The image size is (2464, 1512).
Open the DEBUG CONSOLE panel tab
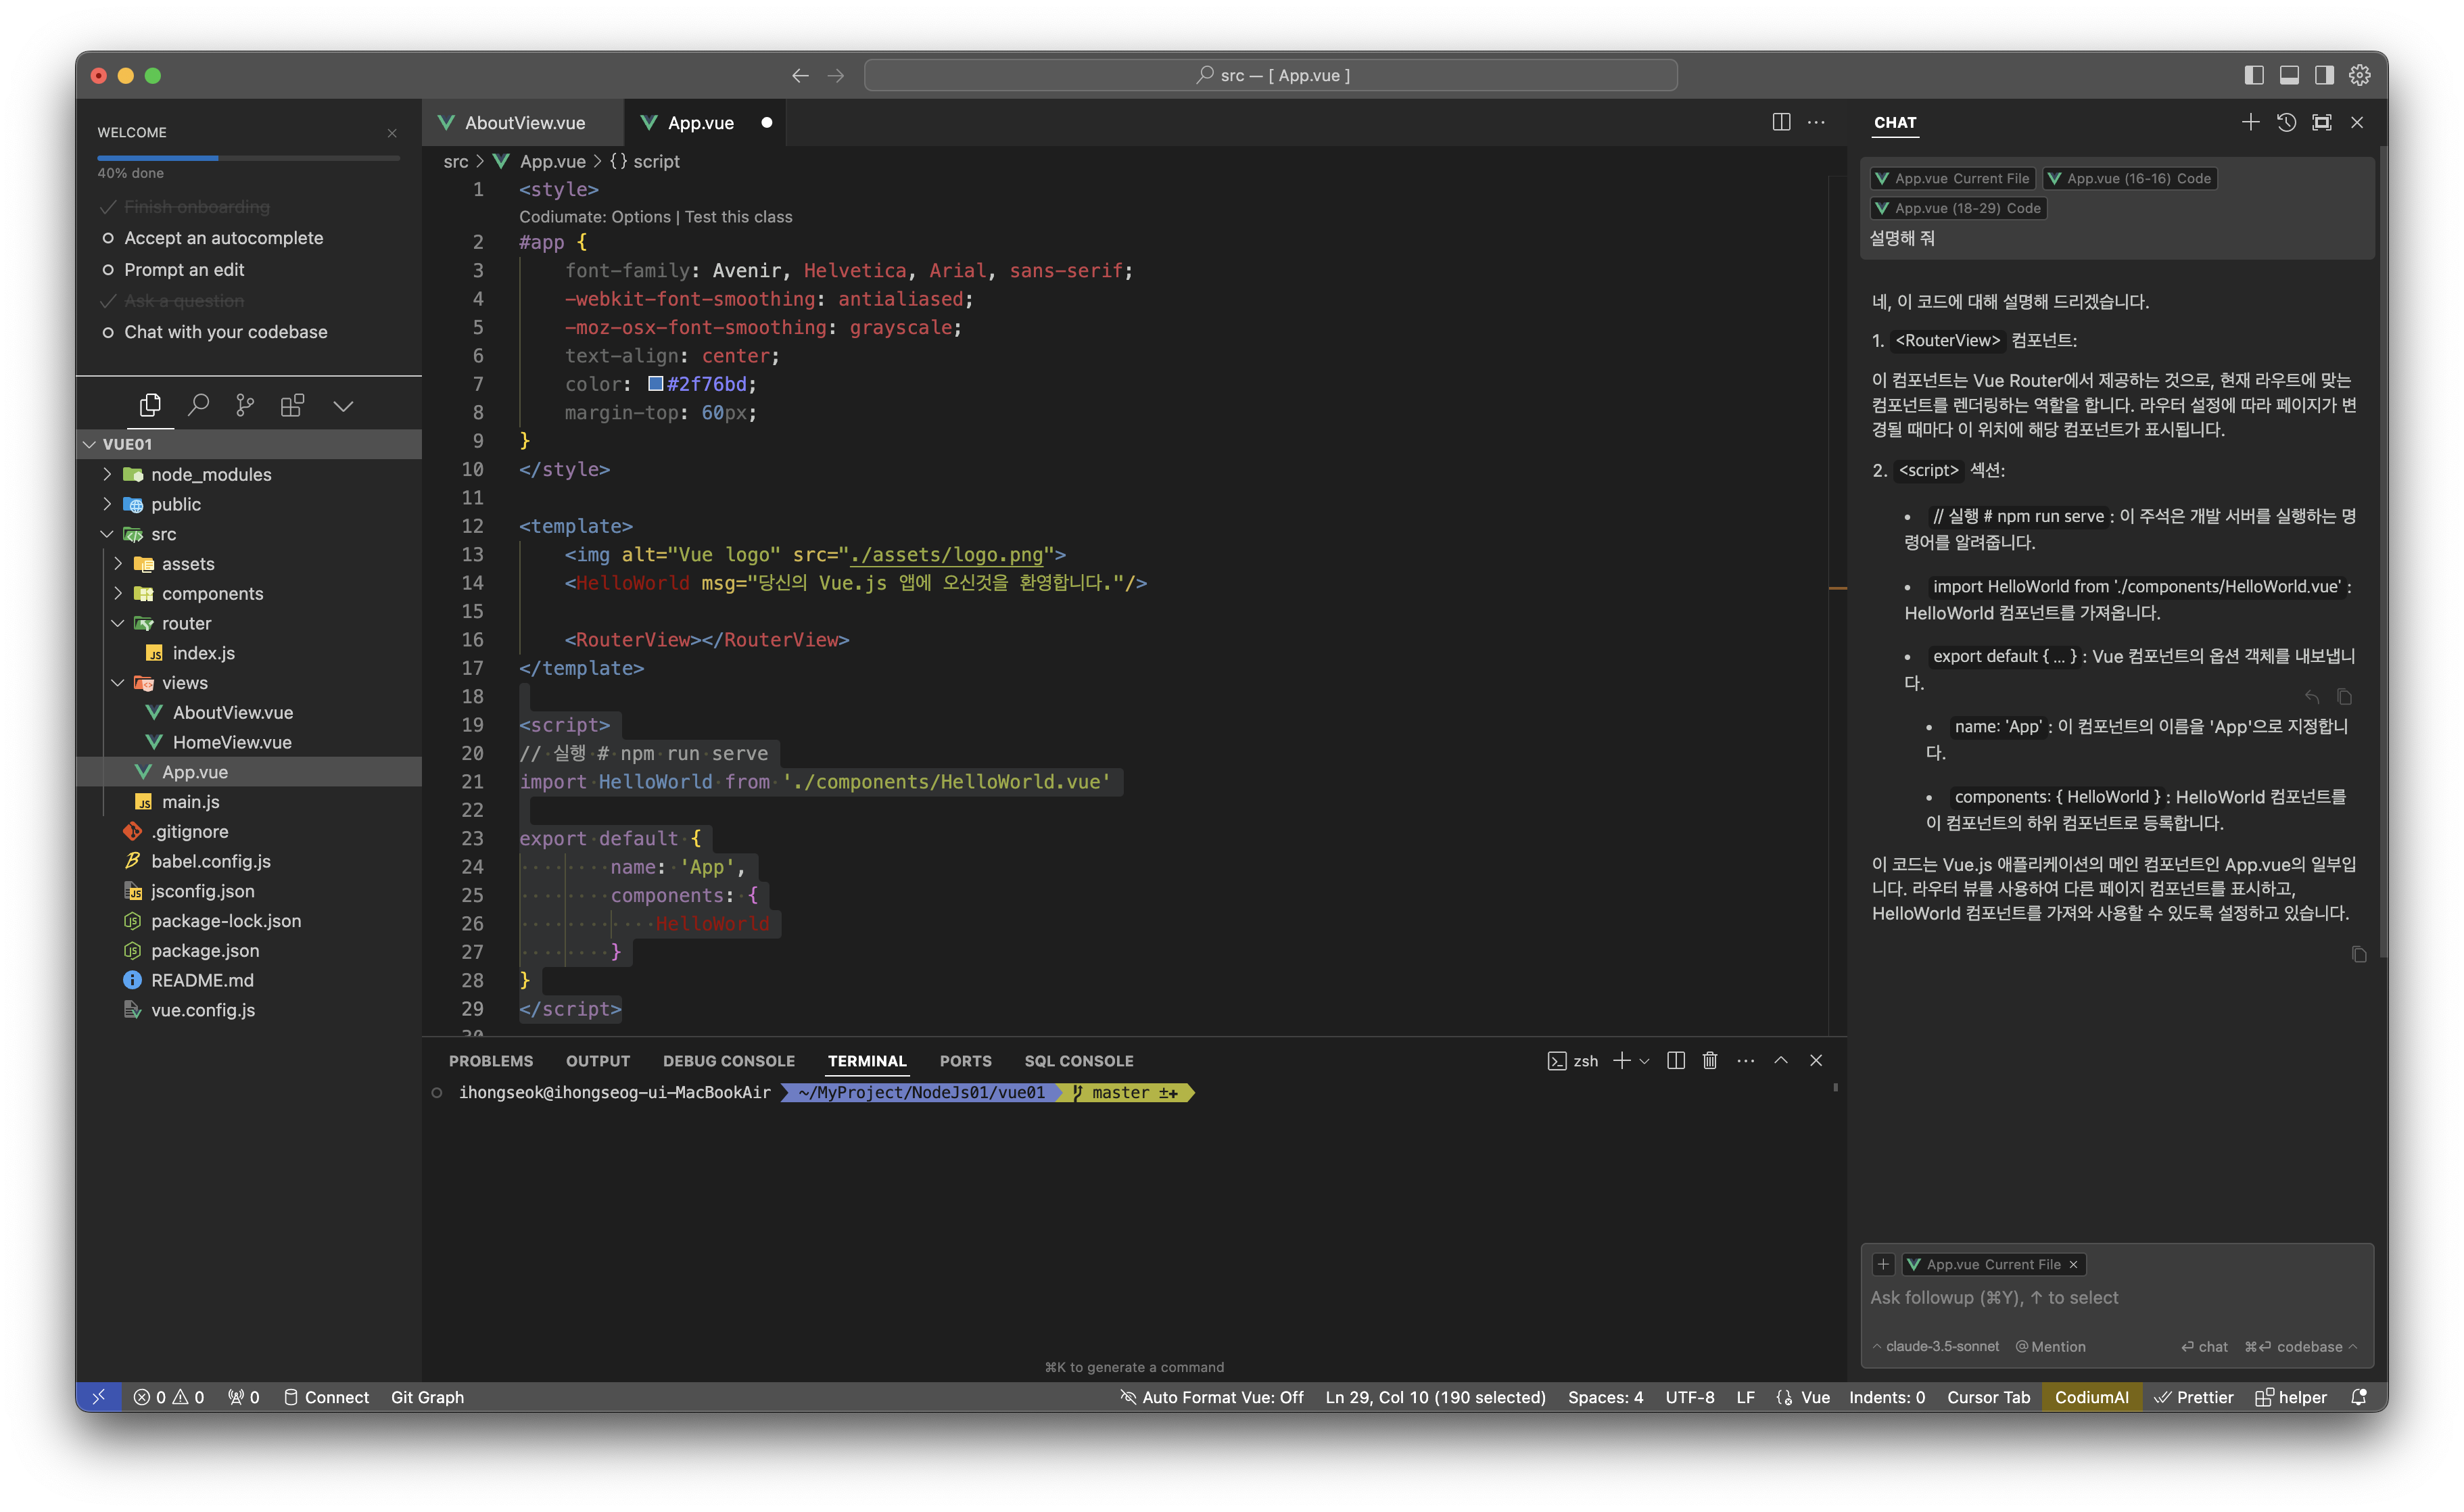(x=728, y=1061)
